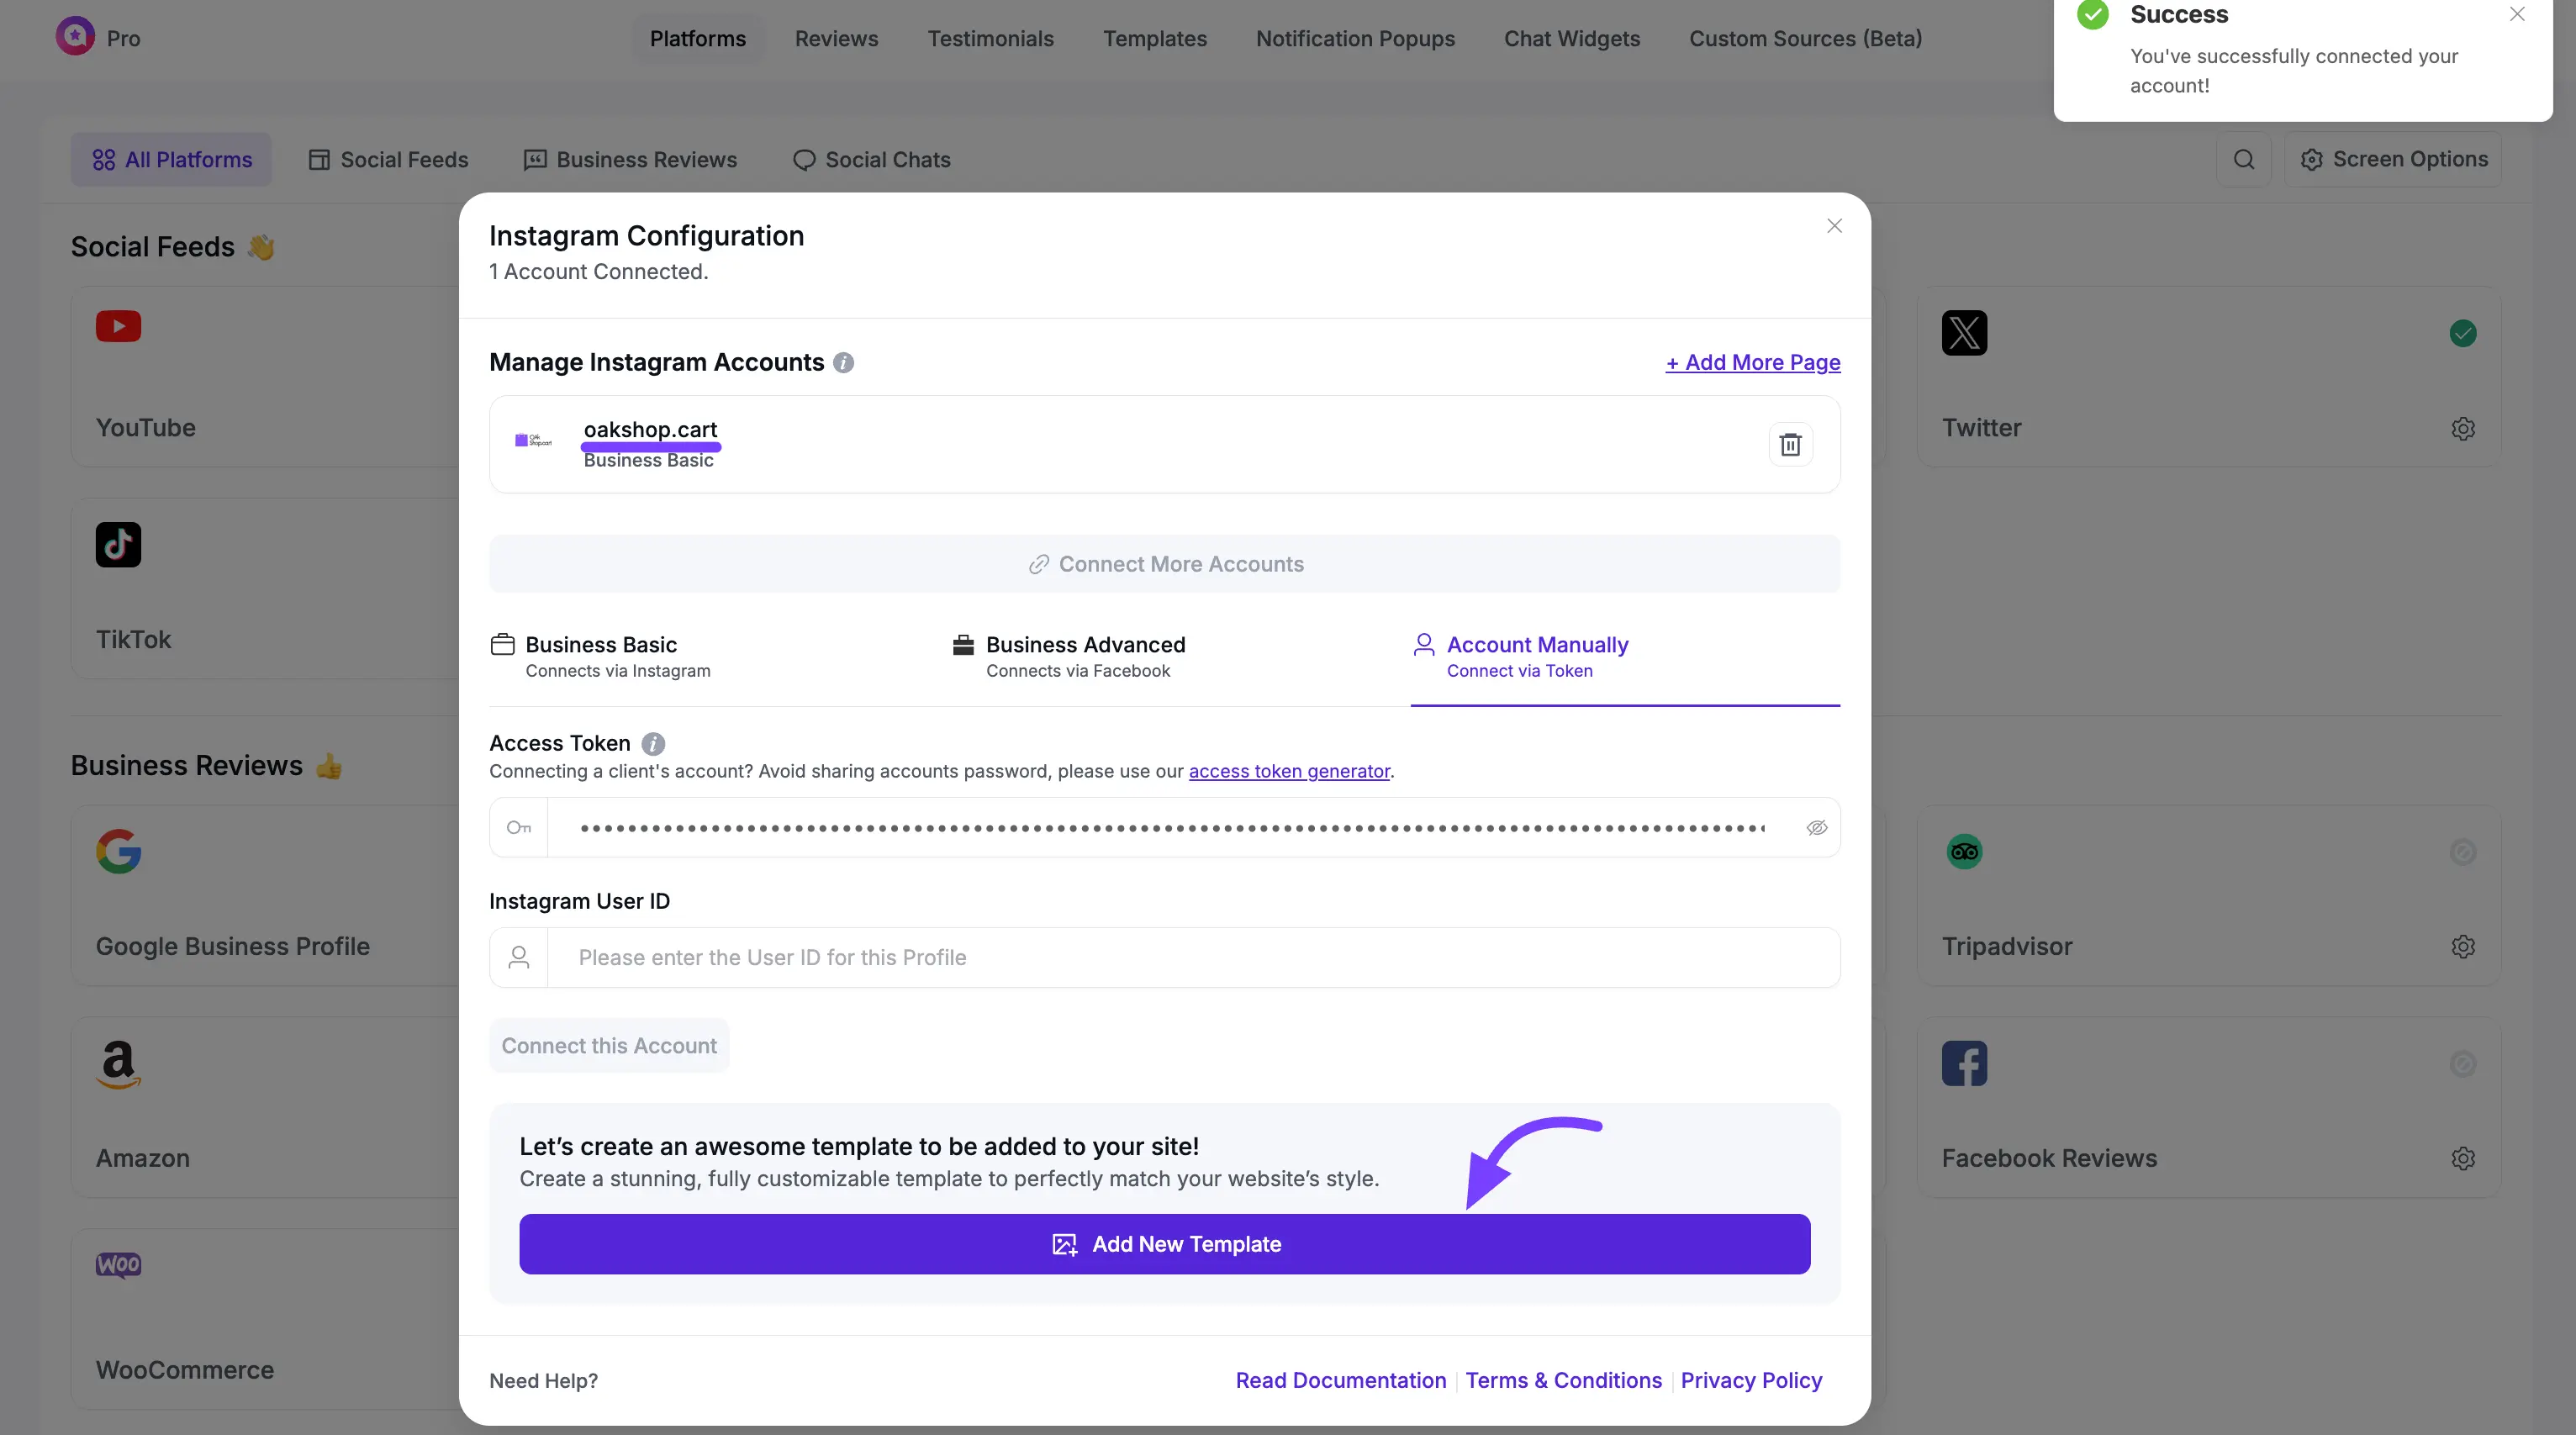
Task: Open the search icon near Screen Options
Action: 2245,159
